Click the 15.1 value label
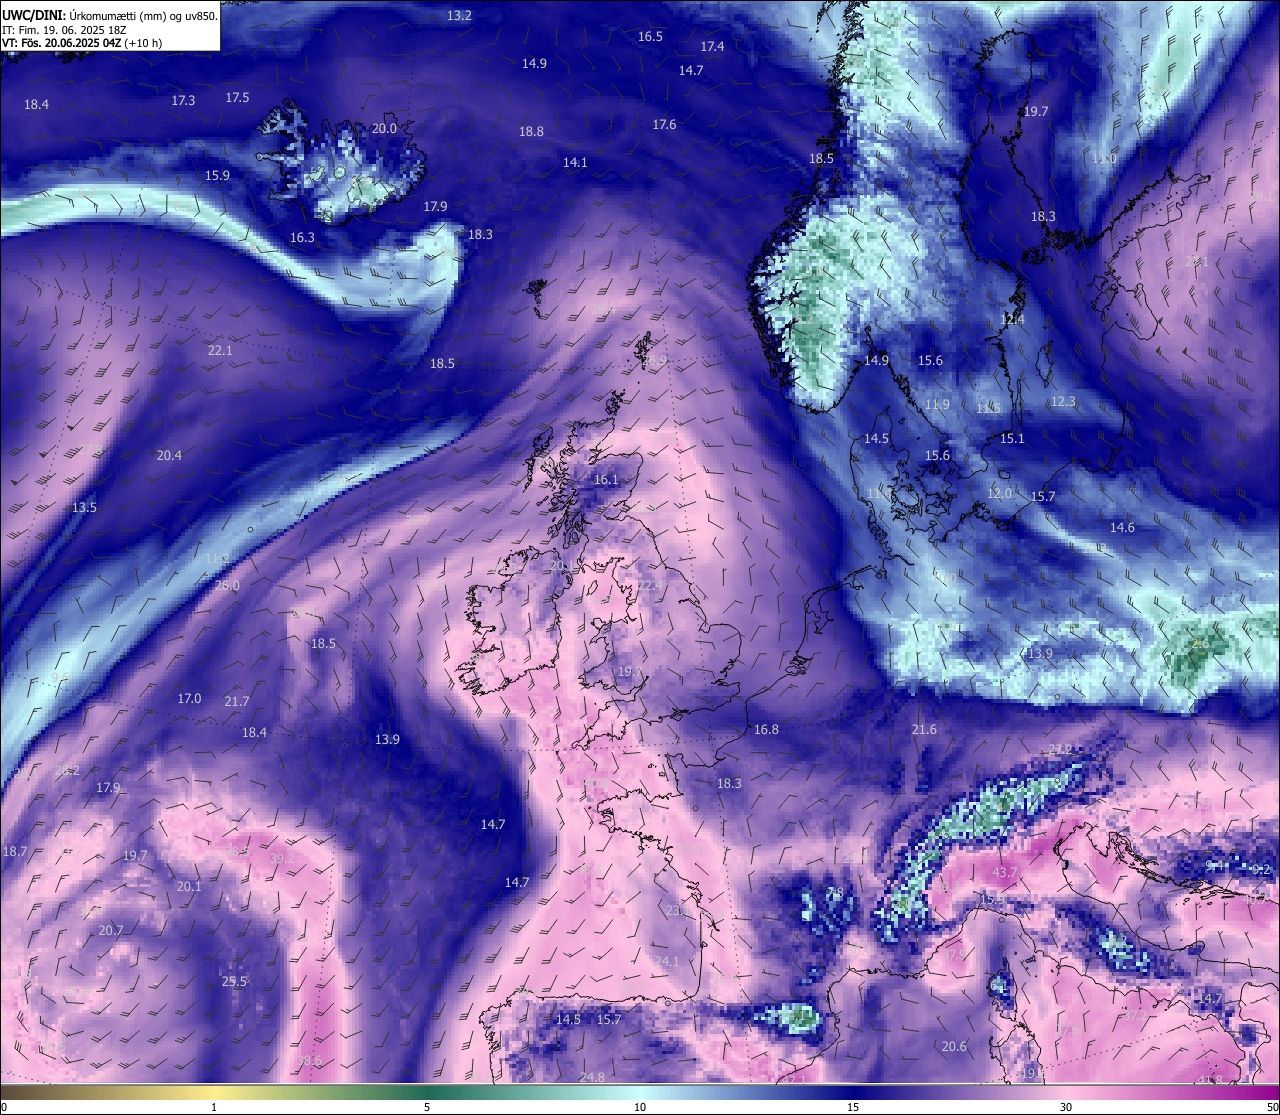The width and height of the screenshot is (1280, 1115). (x=1012, y=439)
